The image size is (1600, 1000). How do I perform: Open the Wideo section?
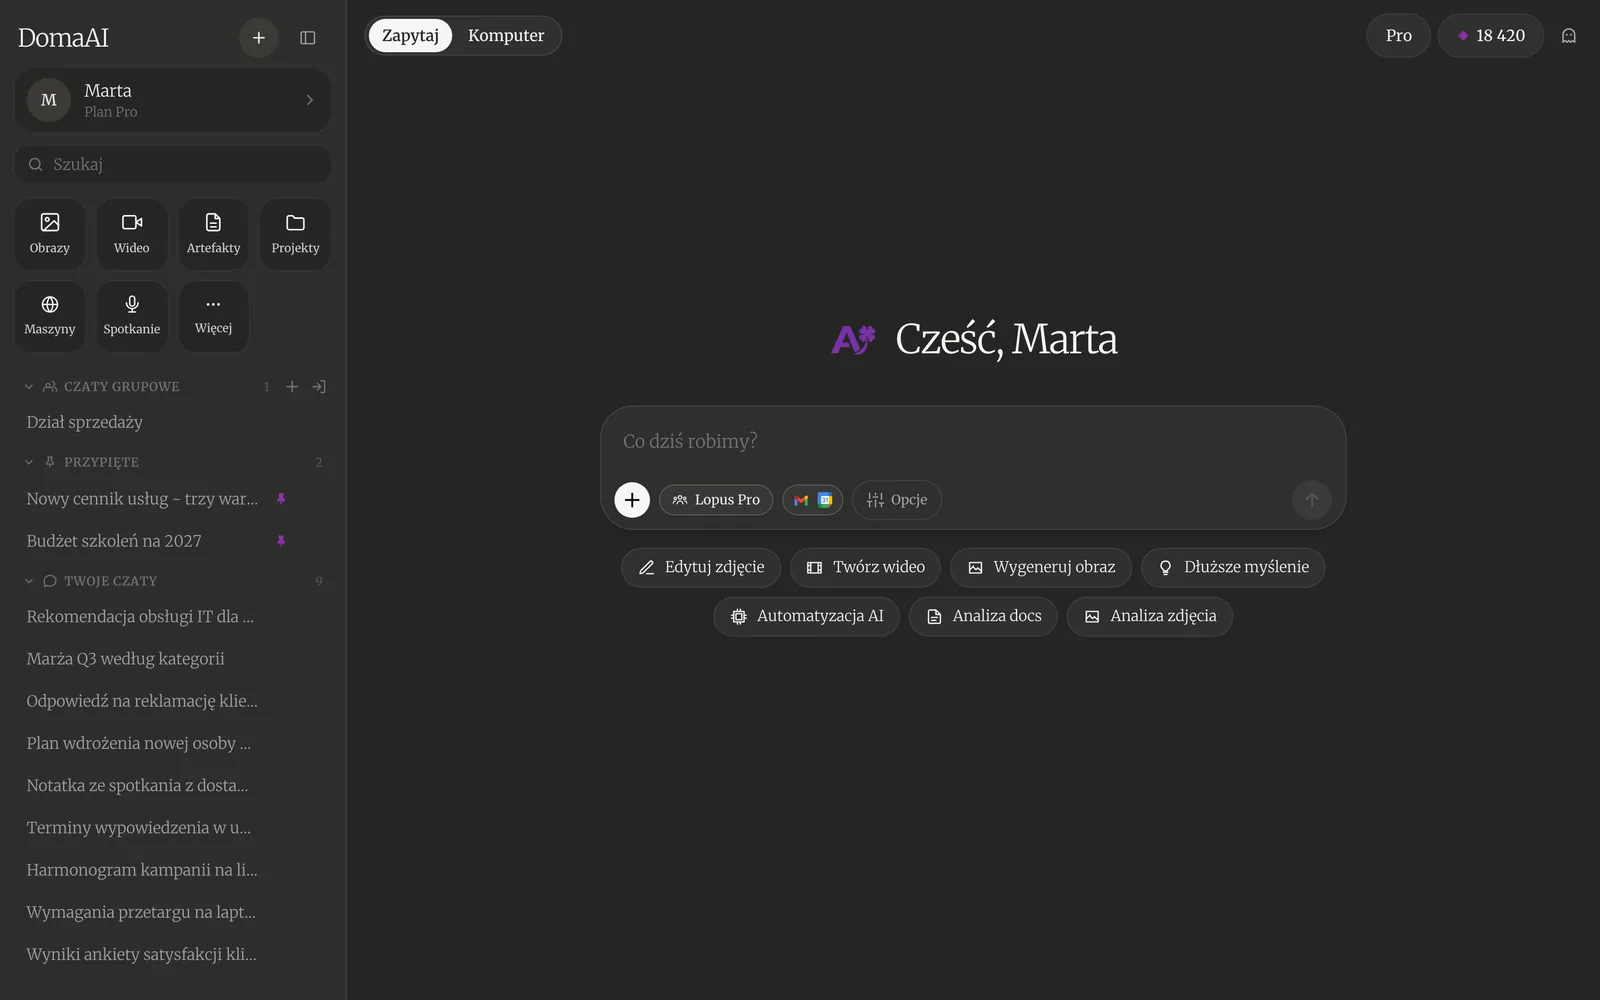pyautogui.click(x=132, y=234)
